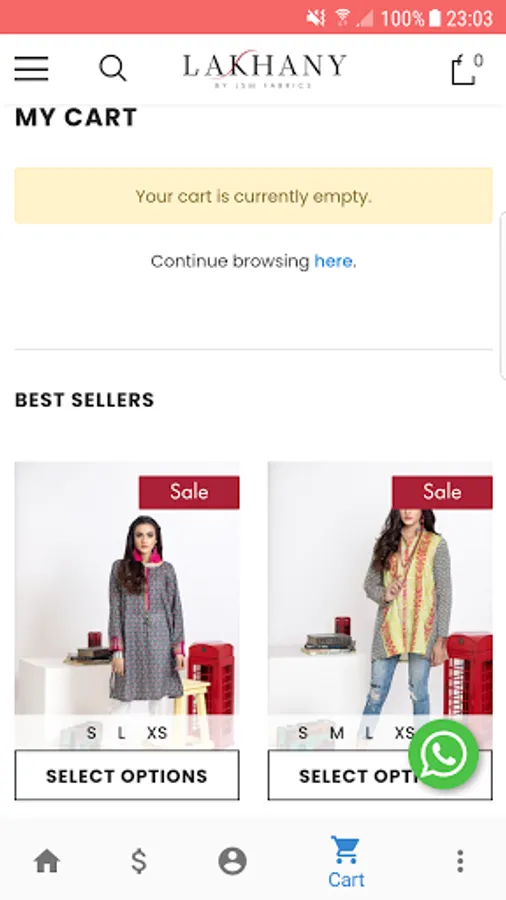506x900 pixels.
Task: Choose size L on the grey kurta
Action: click(122, 733)
